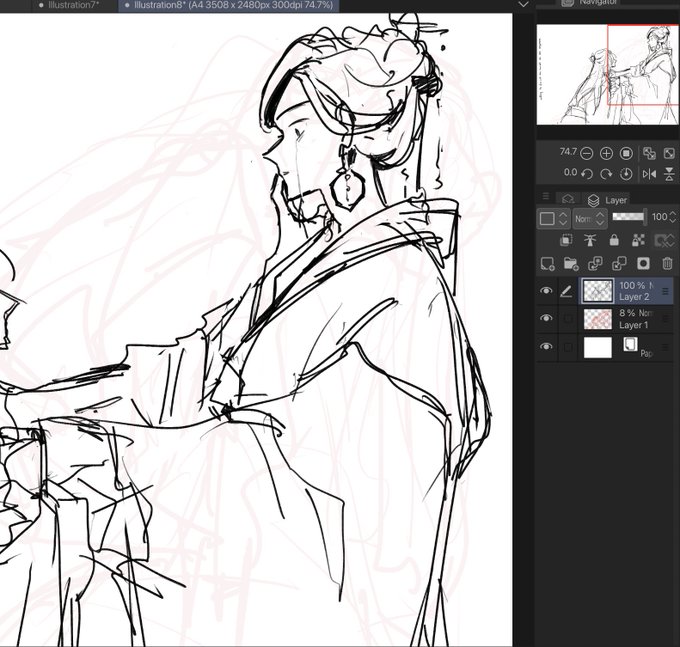Click the Fit to Navigator icon
The height and width of the screenshot is (647, 680).
(649, 154)
